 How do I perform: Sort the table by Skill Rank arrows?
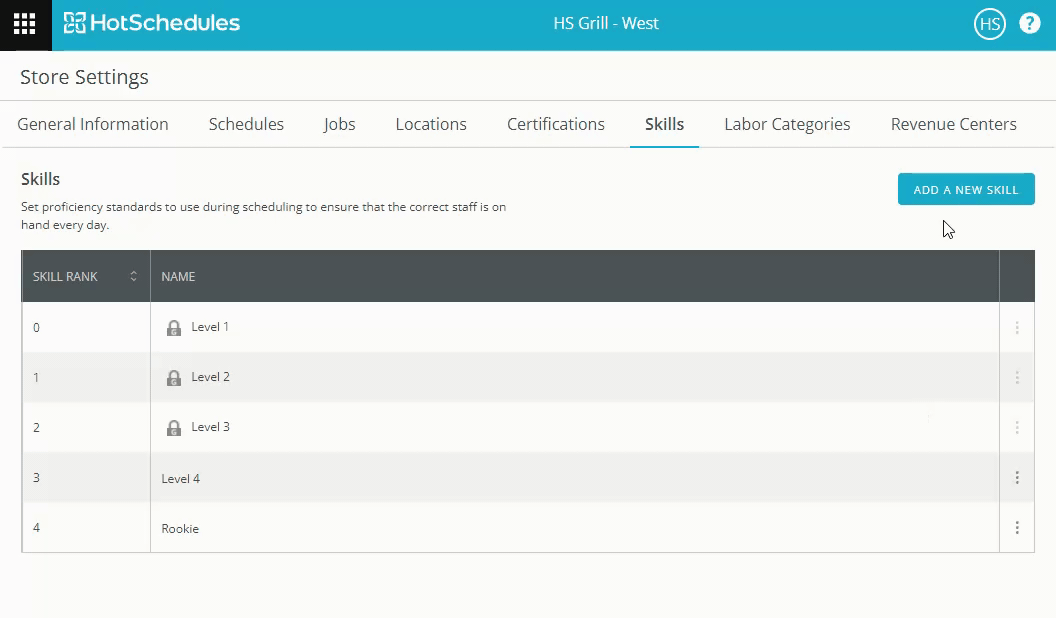pyautogui.click(x=133, y=277)
